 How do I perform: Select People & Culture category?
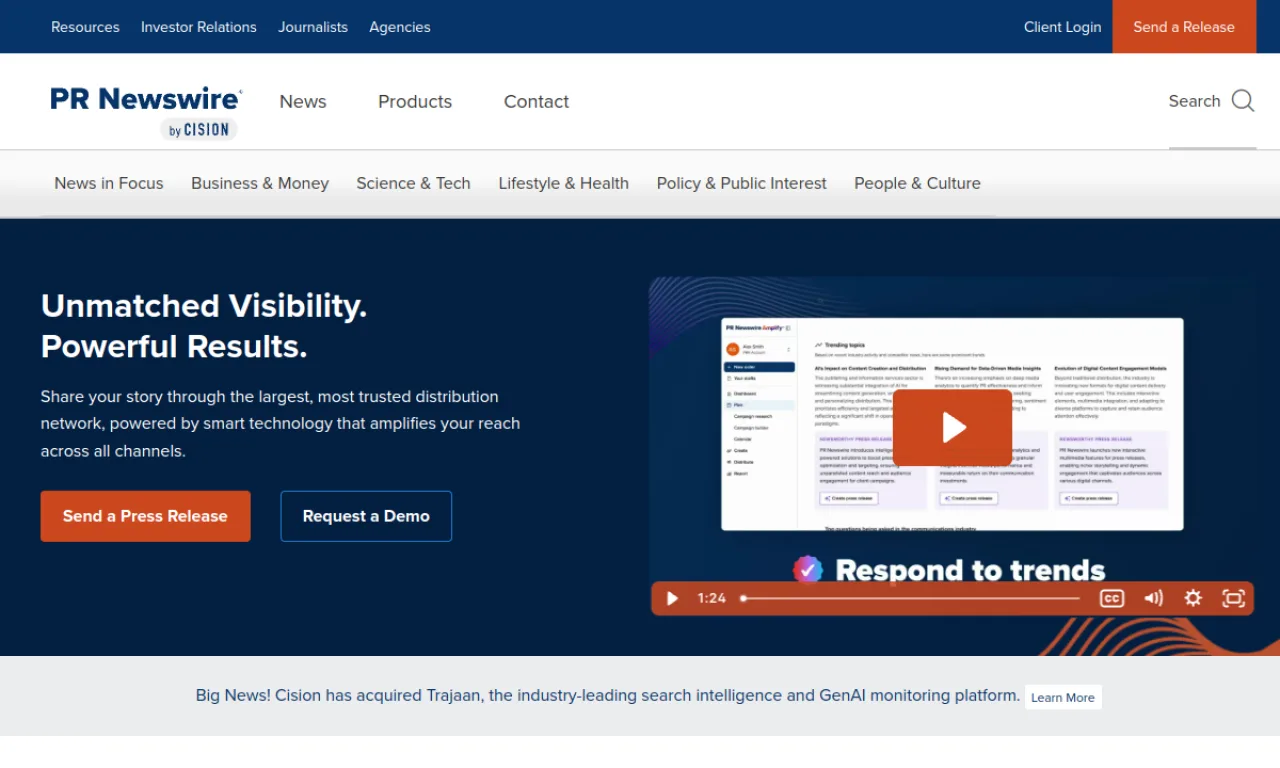click(x=917, y=183)
